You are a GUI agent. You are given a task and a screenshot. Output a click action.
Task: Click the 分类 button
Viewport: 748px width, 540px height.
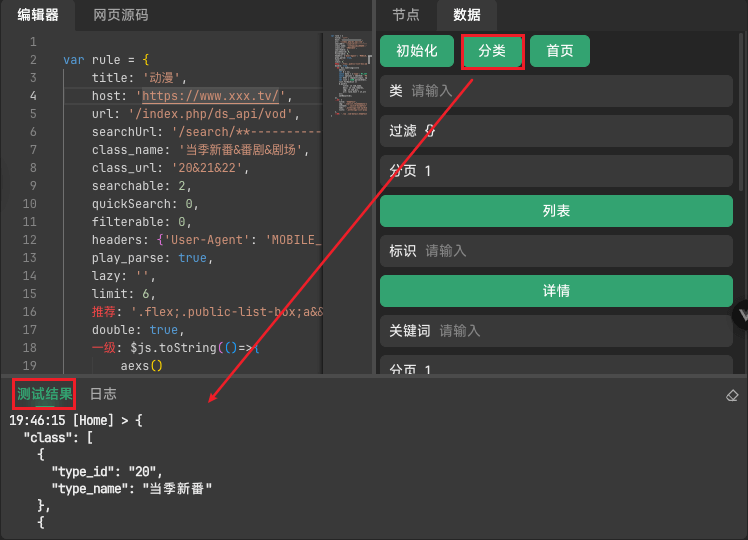(492, 51)
